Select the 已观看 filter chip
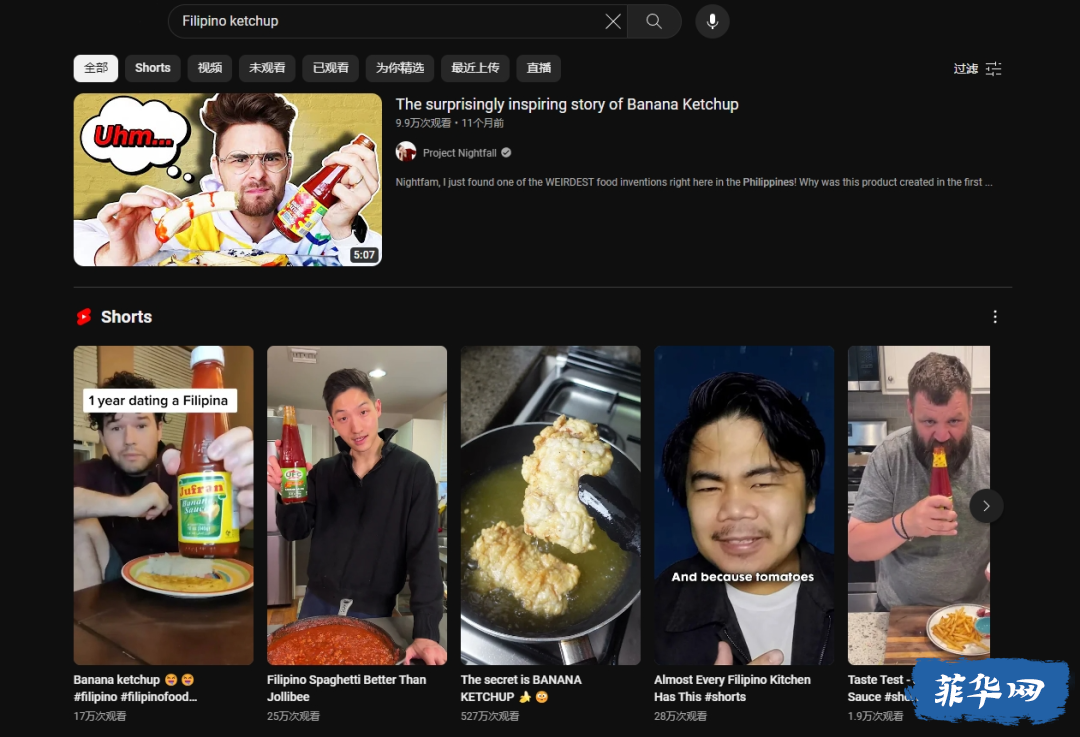This screenshot has height=737, width=1080. coord(331,68)
